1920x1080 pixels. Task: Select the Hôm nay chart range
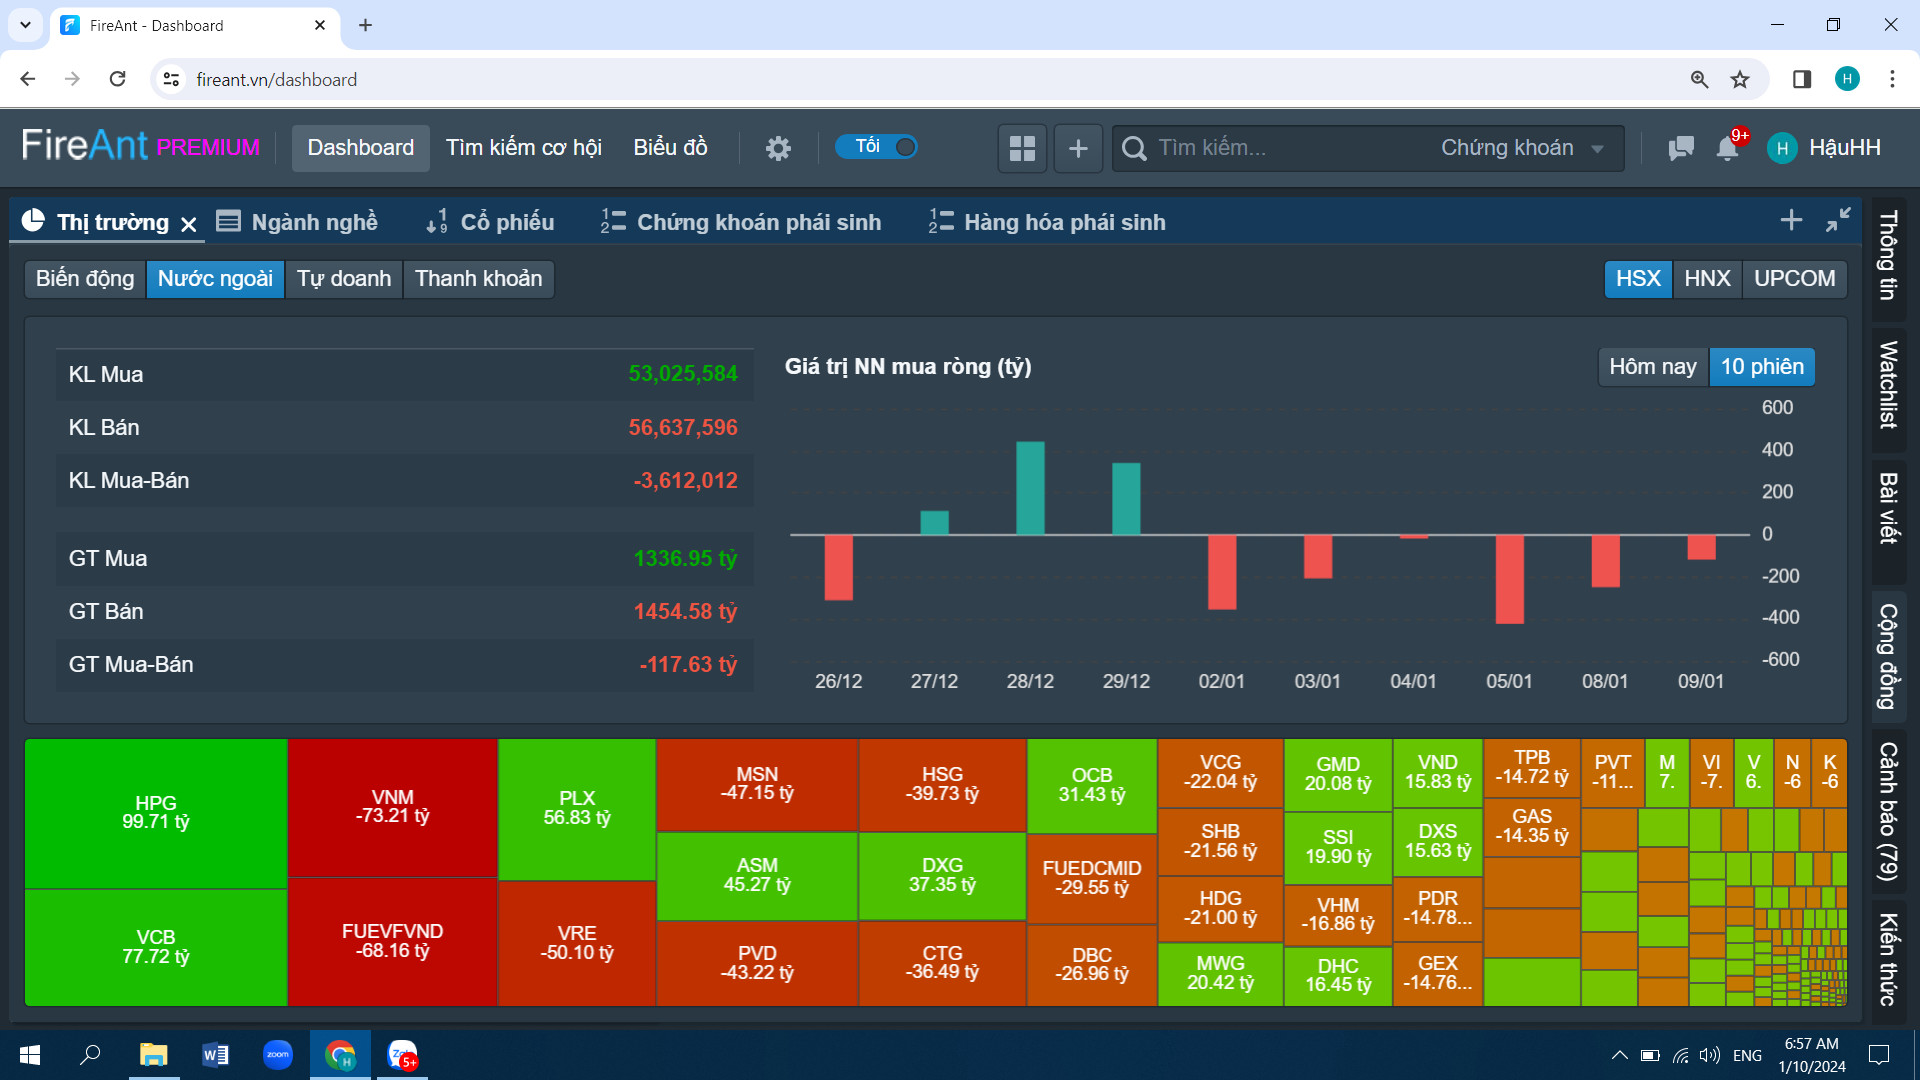[x=1652, y=367]
